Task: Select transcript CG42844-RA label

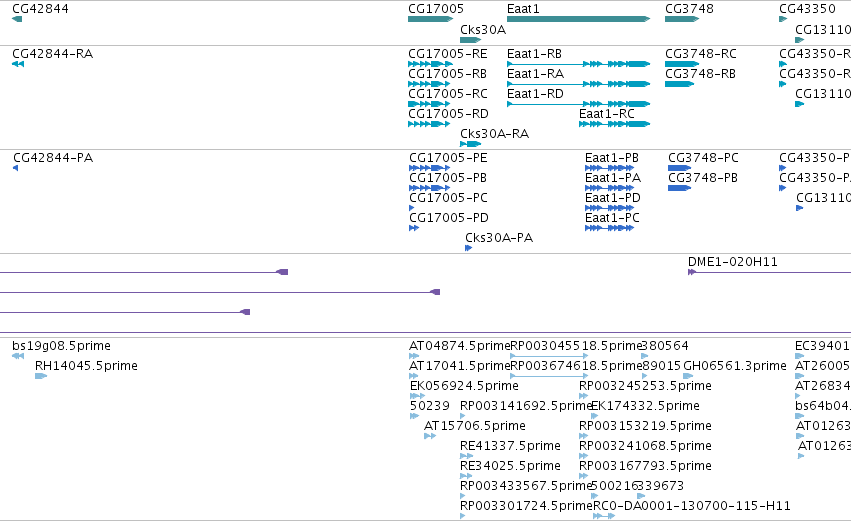Action: click(x=52, y=54)
